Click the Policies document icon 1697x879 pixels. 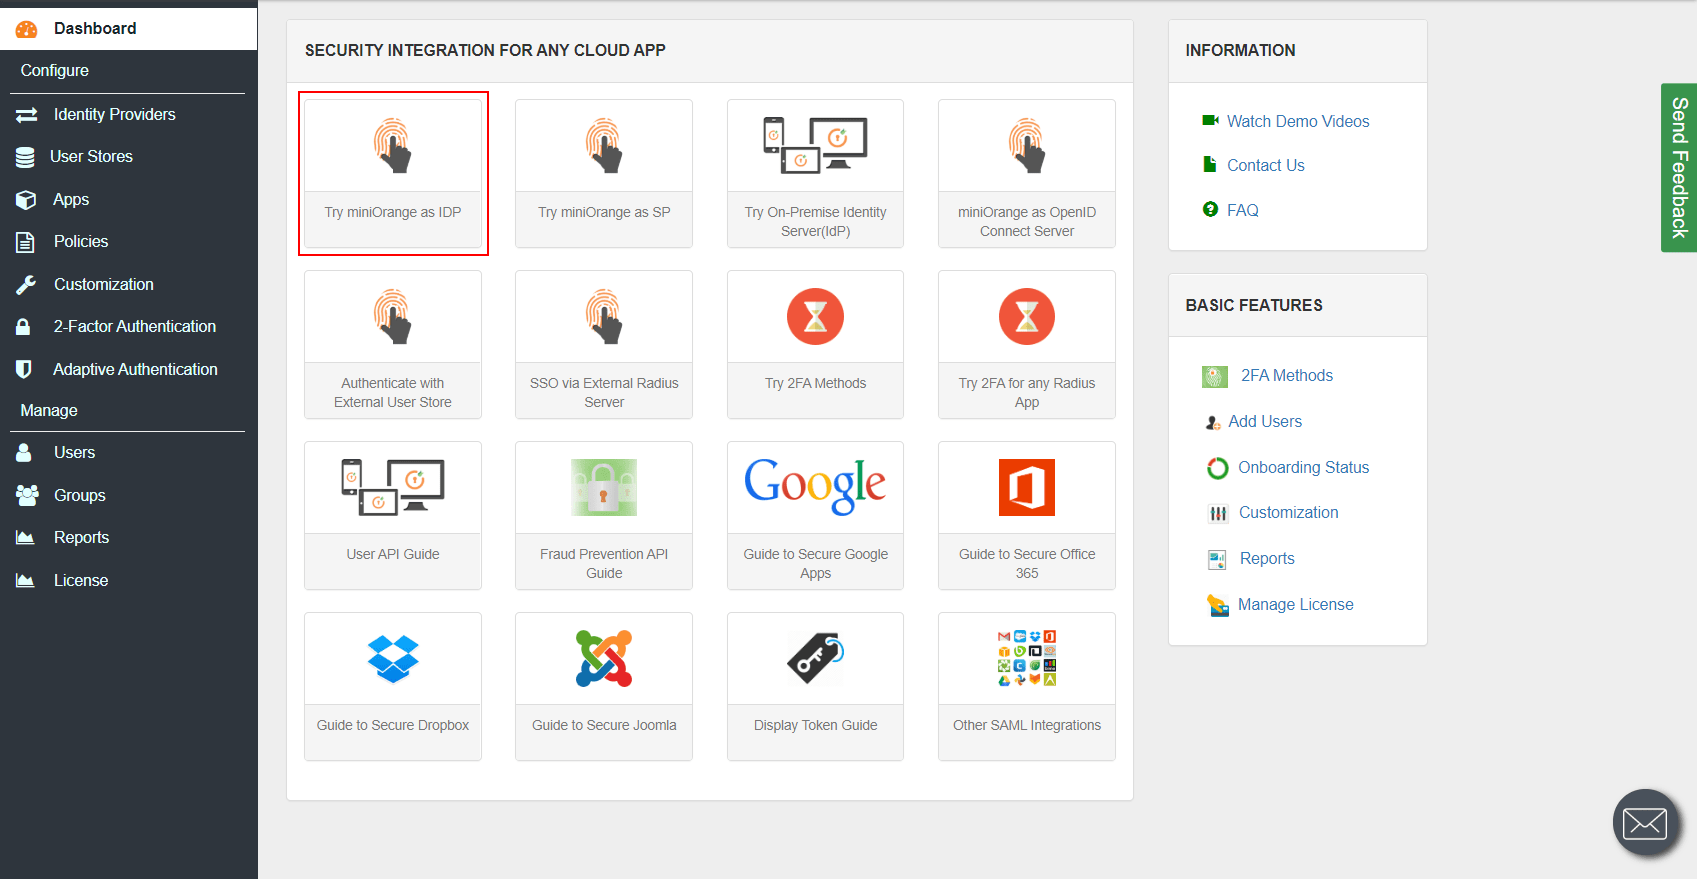coord(25,242)
